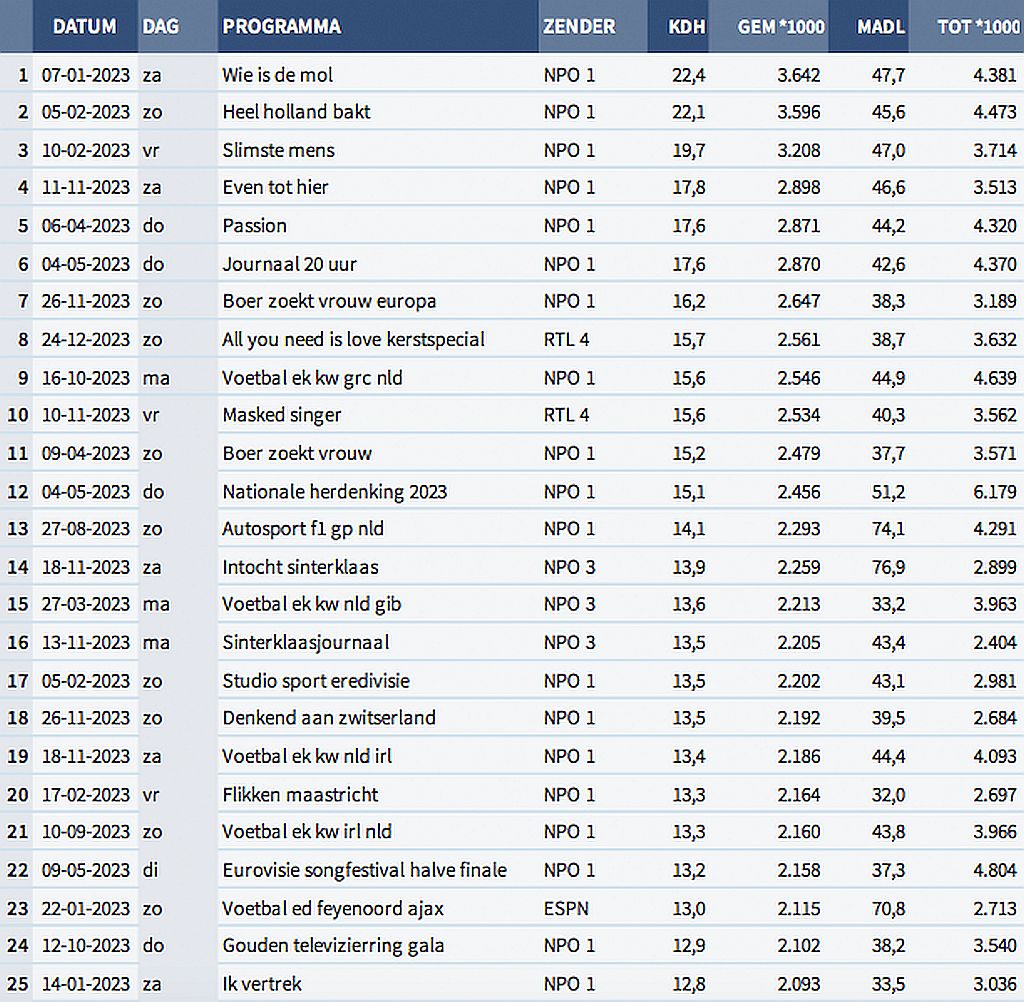Click 'All you need is love kerstspecial'
This screenshot has height=1002, width=1024.
click(353, 340)
